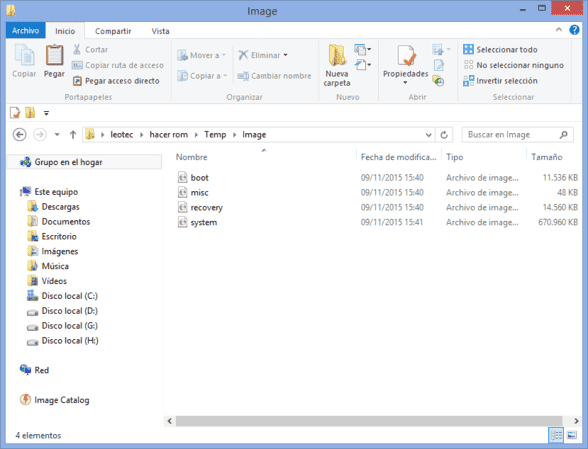588x449 pixels.
Task: Open Documentos in navigation pane
Action: pos(58,222)
